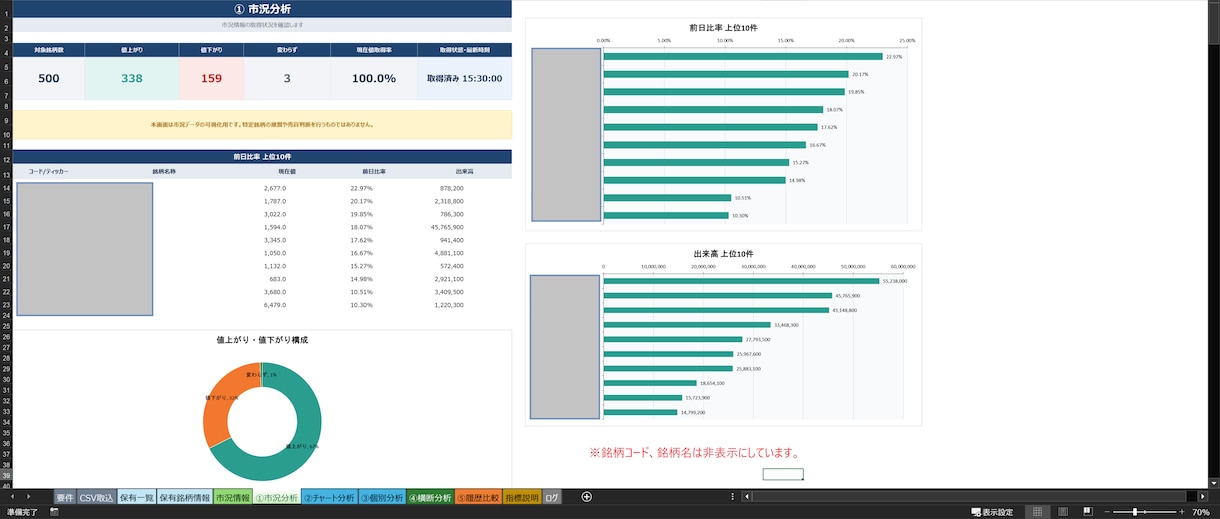Select the ①市況分析 sheet tab
This screenshot has width=1220, height=519.
coord(276,497)
